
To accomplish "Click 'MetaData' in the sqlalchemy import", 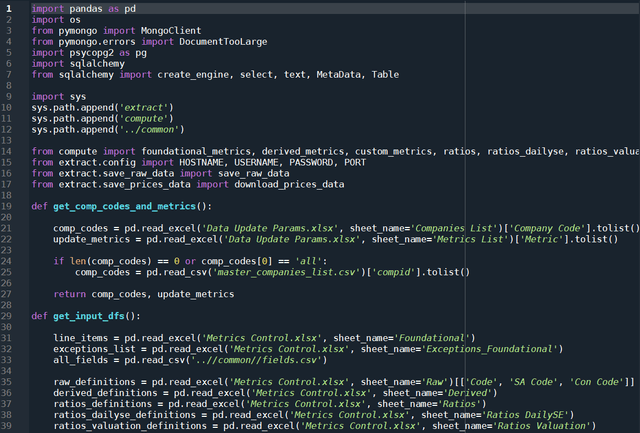I will 338,75.
